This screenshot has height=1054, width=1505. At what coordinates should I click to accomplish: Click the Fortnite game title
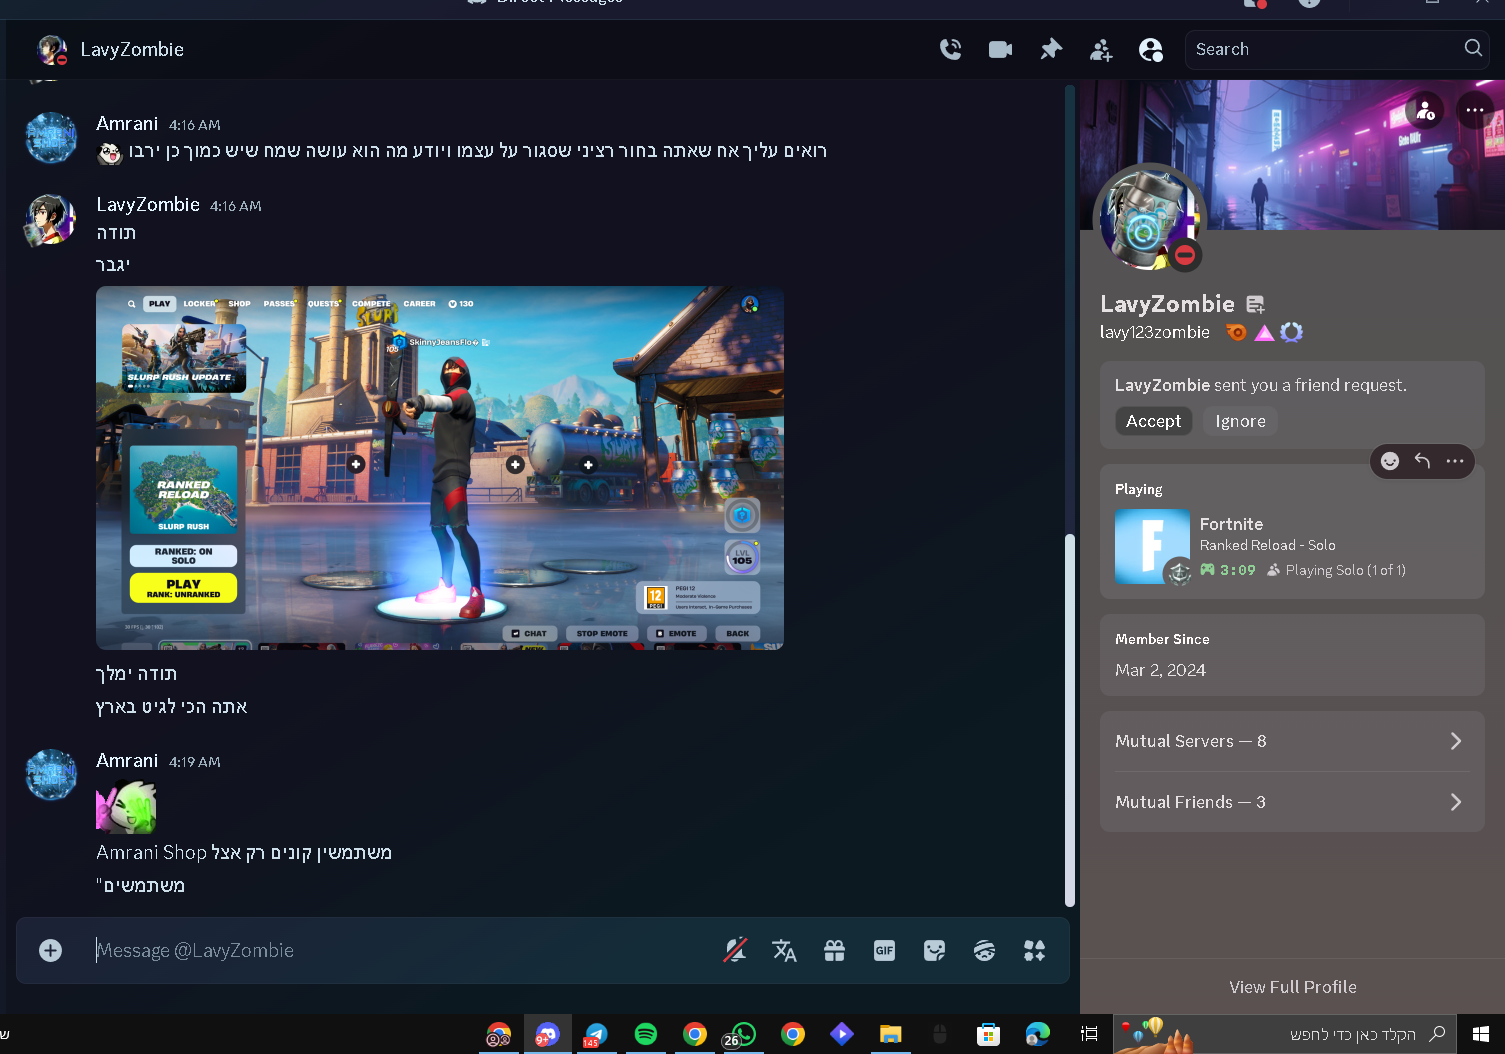tap(1231, 524)
